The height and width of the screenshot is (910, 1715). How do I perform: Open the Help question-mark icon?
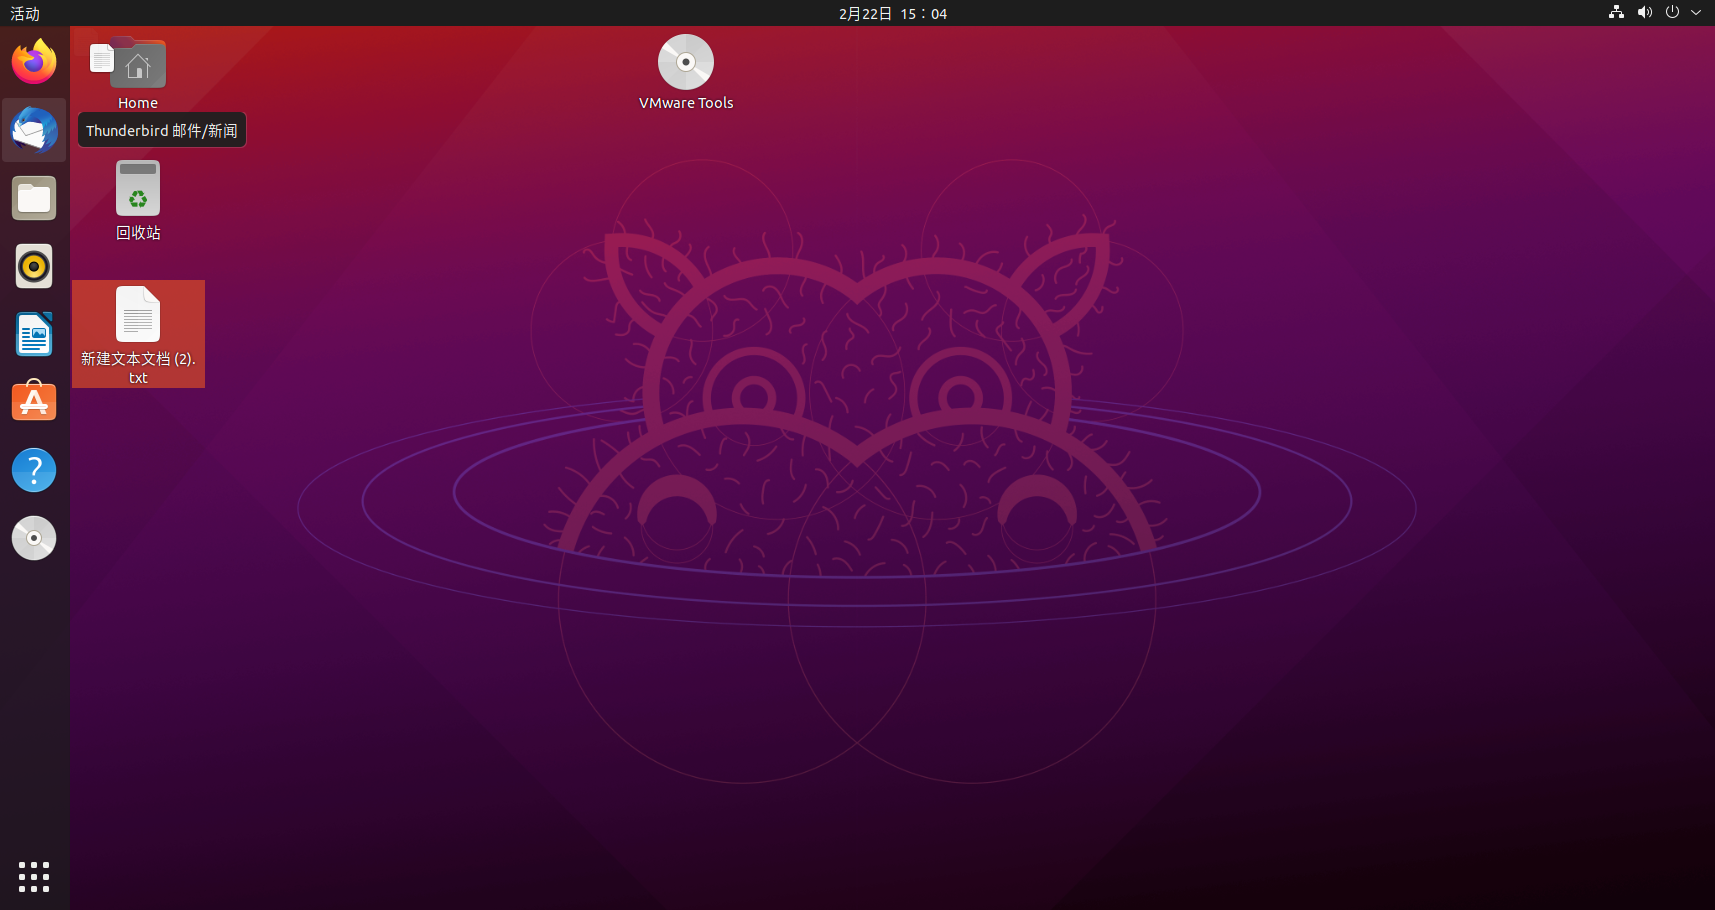(34, 470)
